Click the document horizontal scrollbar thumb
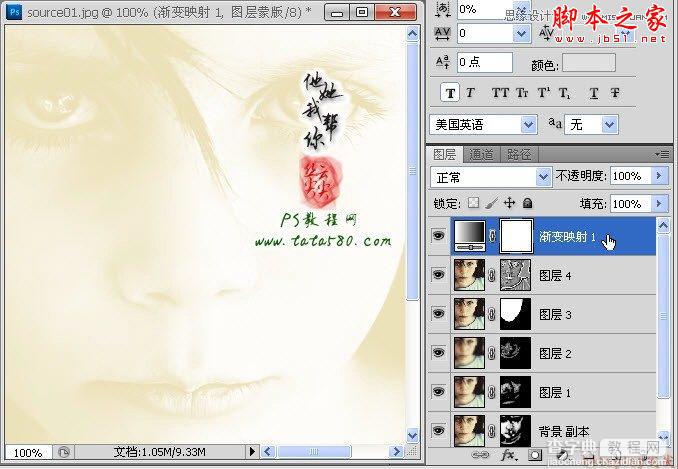The image size is (678, 469). tap(314, 452)
